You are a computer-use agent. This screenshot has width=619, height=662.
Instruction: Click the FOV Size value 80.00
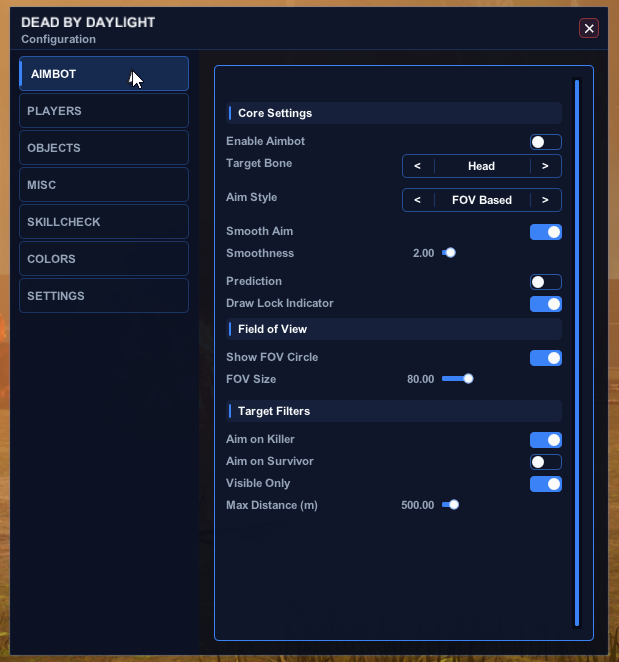click(x=420, y=379)
